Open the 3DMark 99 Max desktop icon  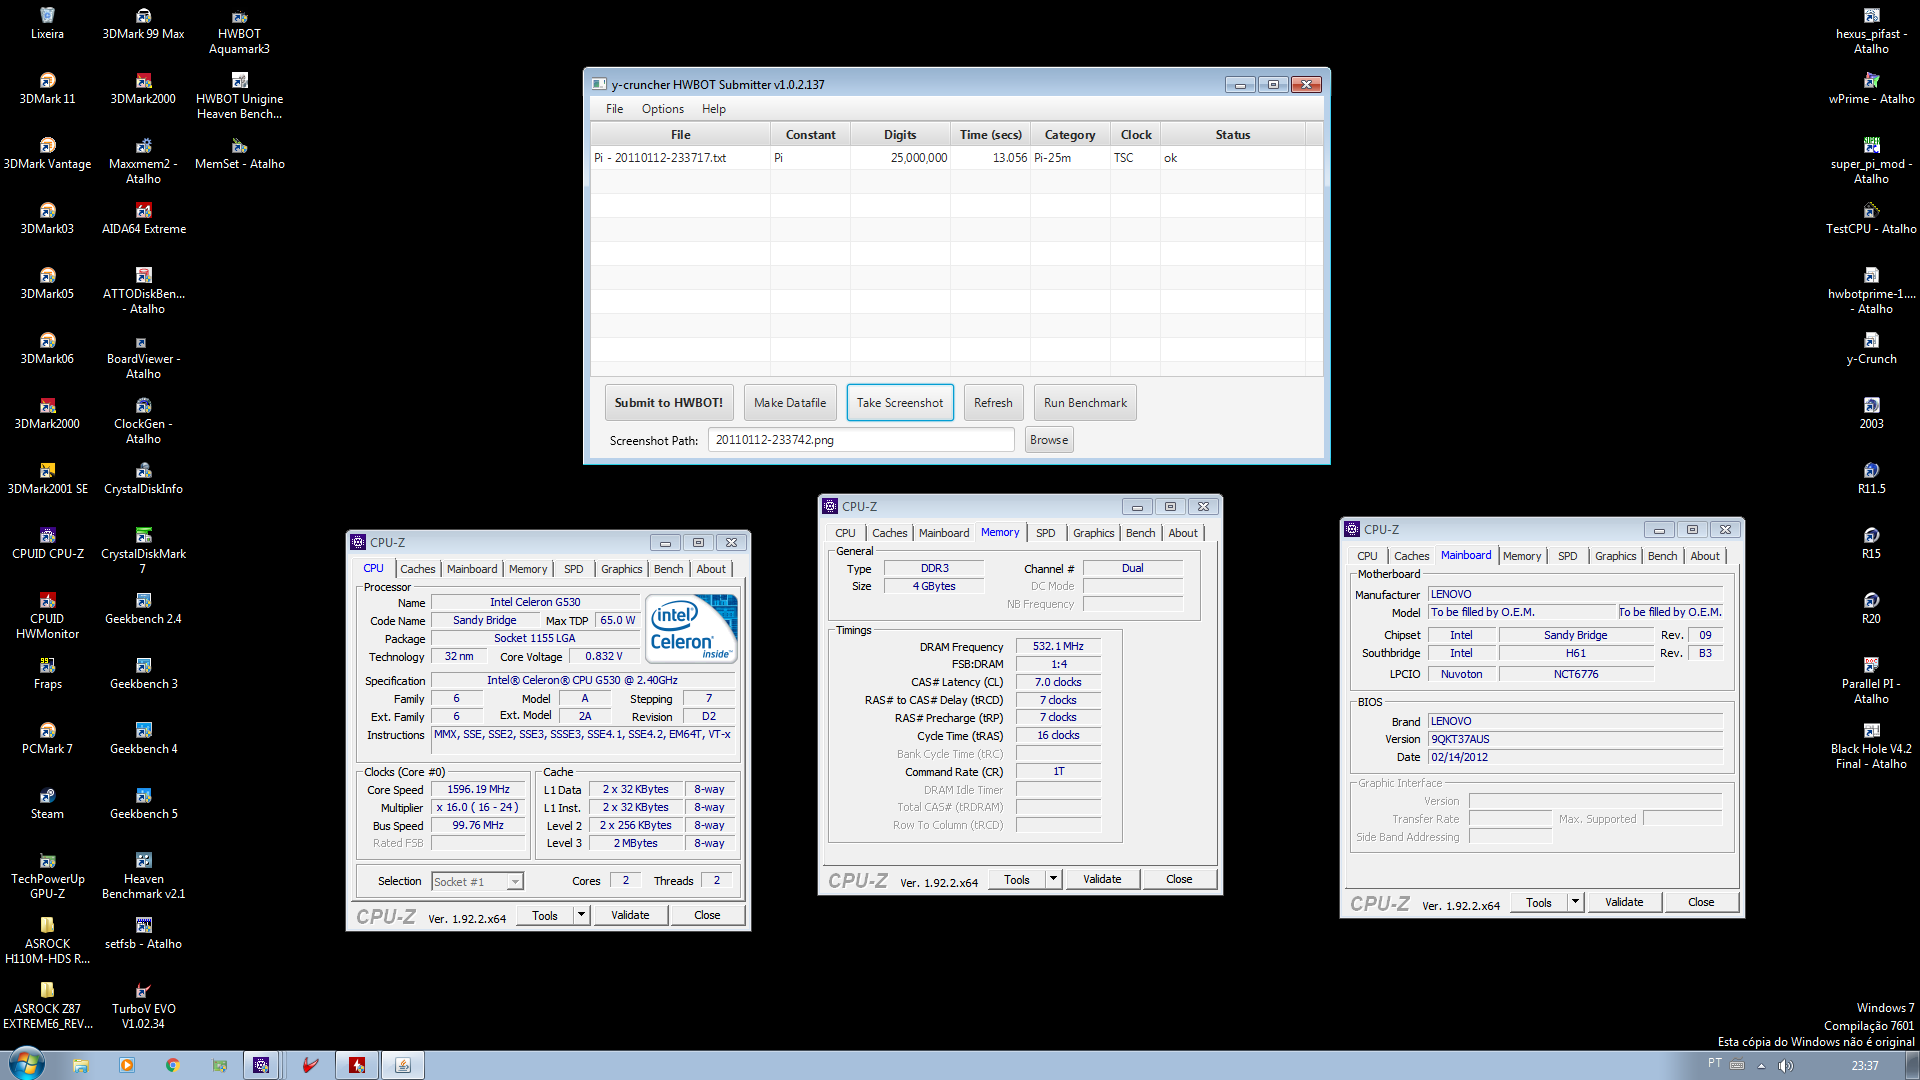coord(143,24)
